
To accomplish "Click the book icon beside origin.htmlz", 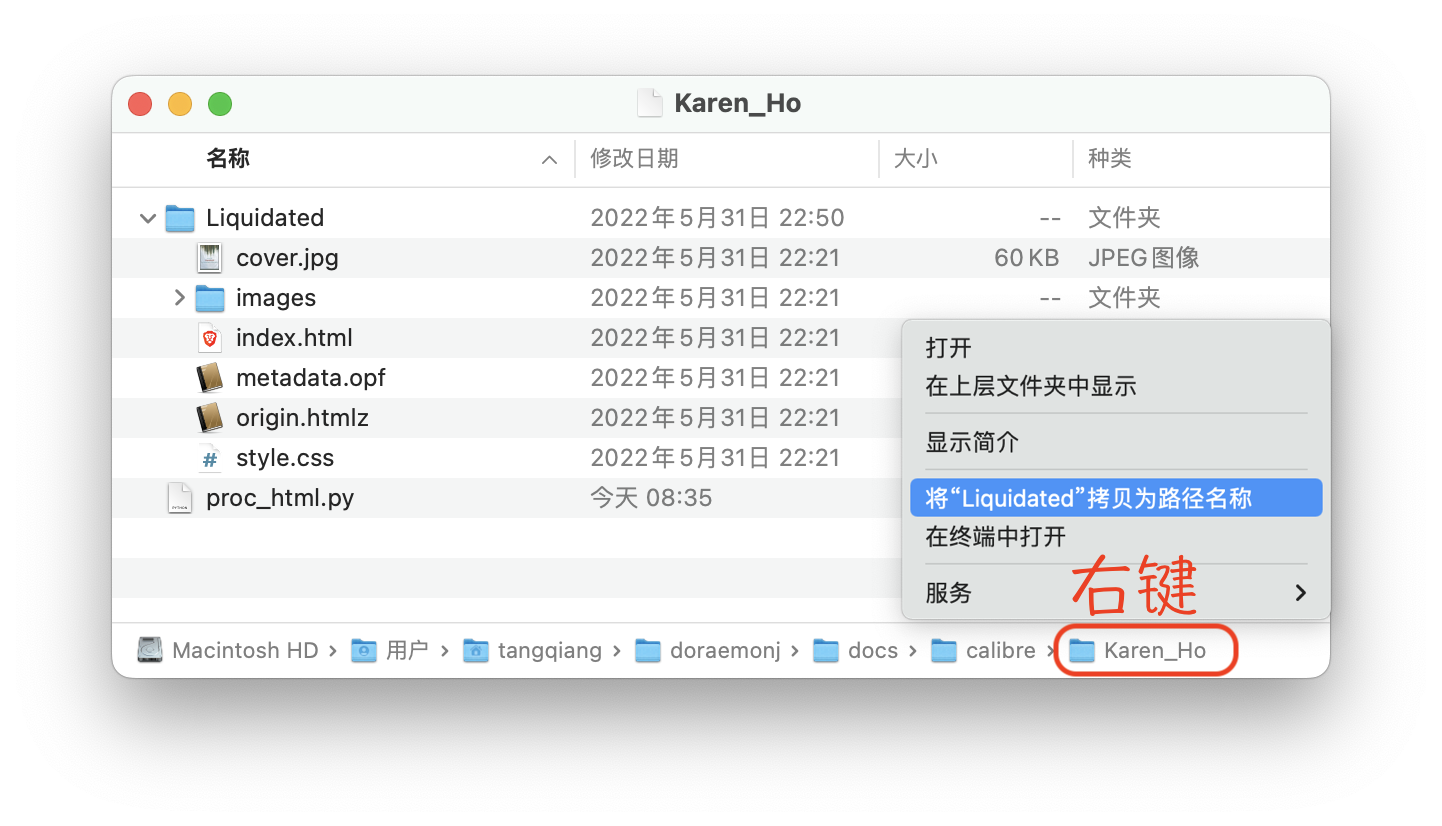I will (x=209, y=417).
